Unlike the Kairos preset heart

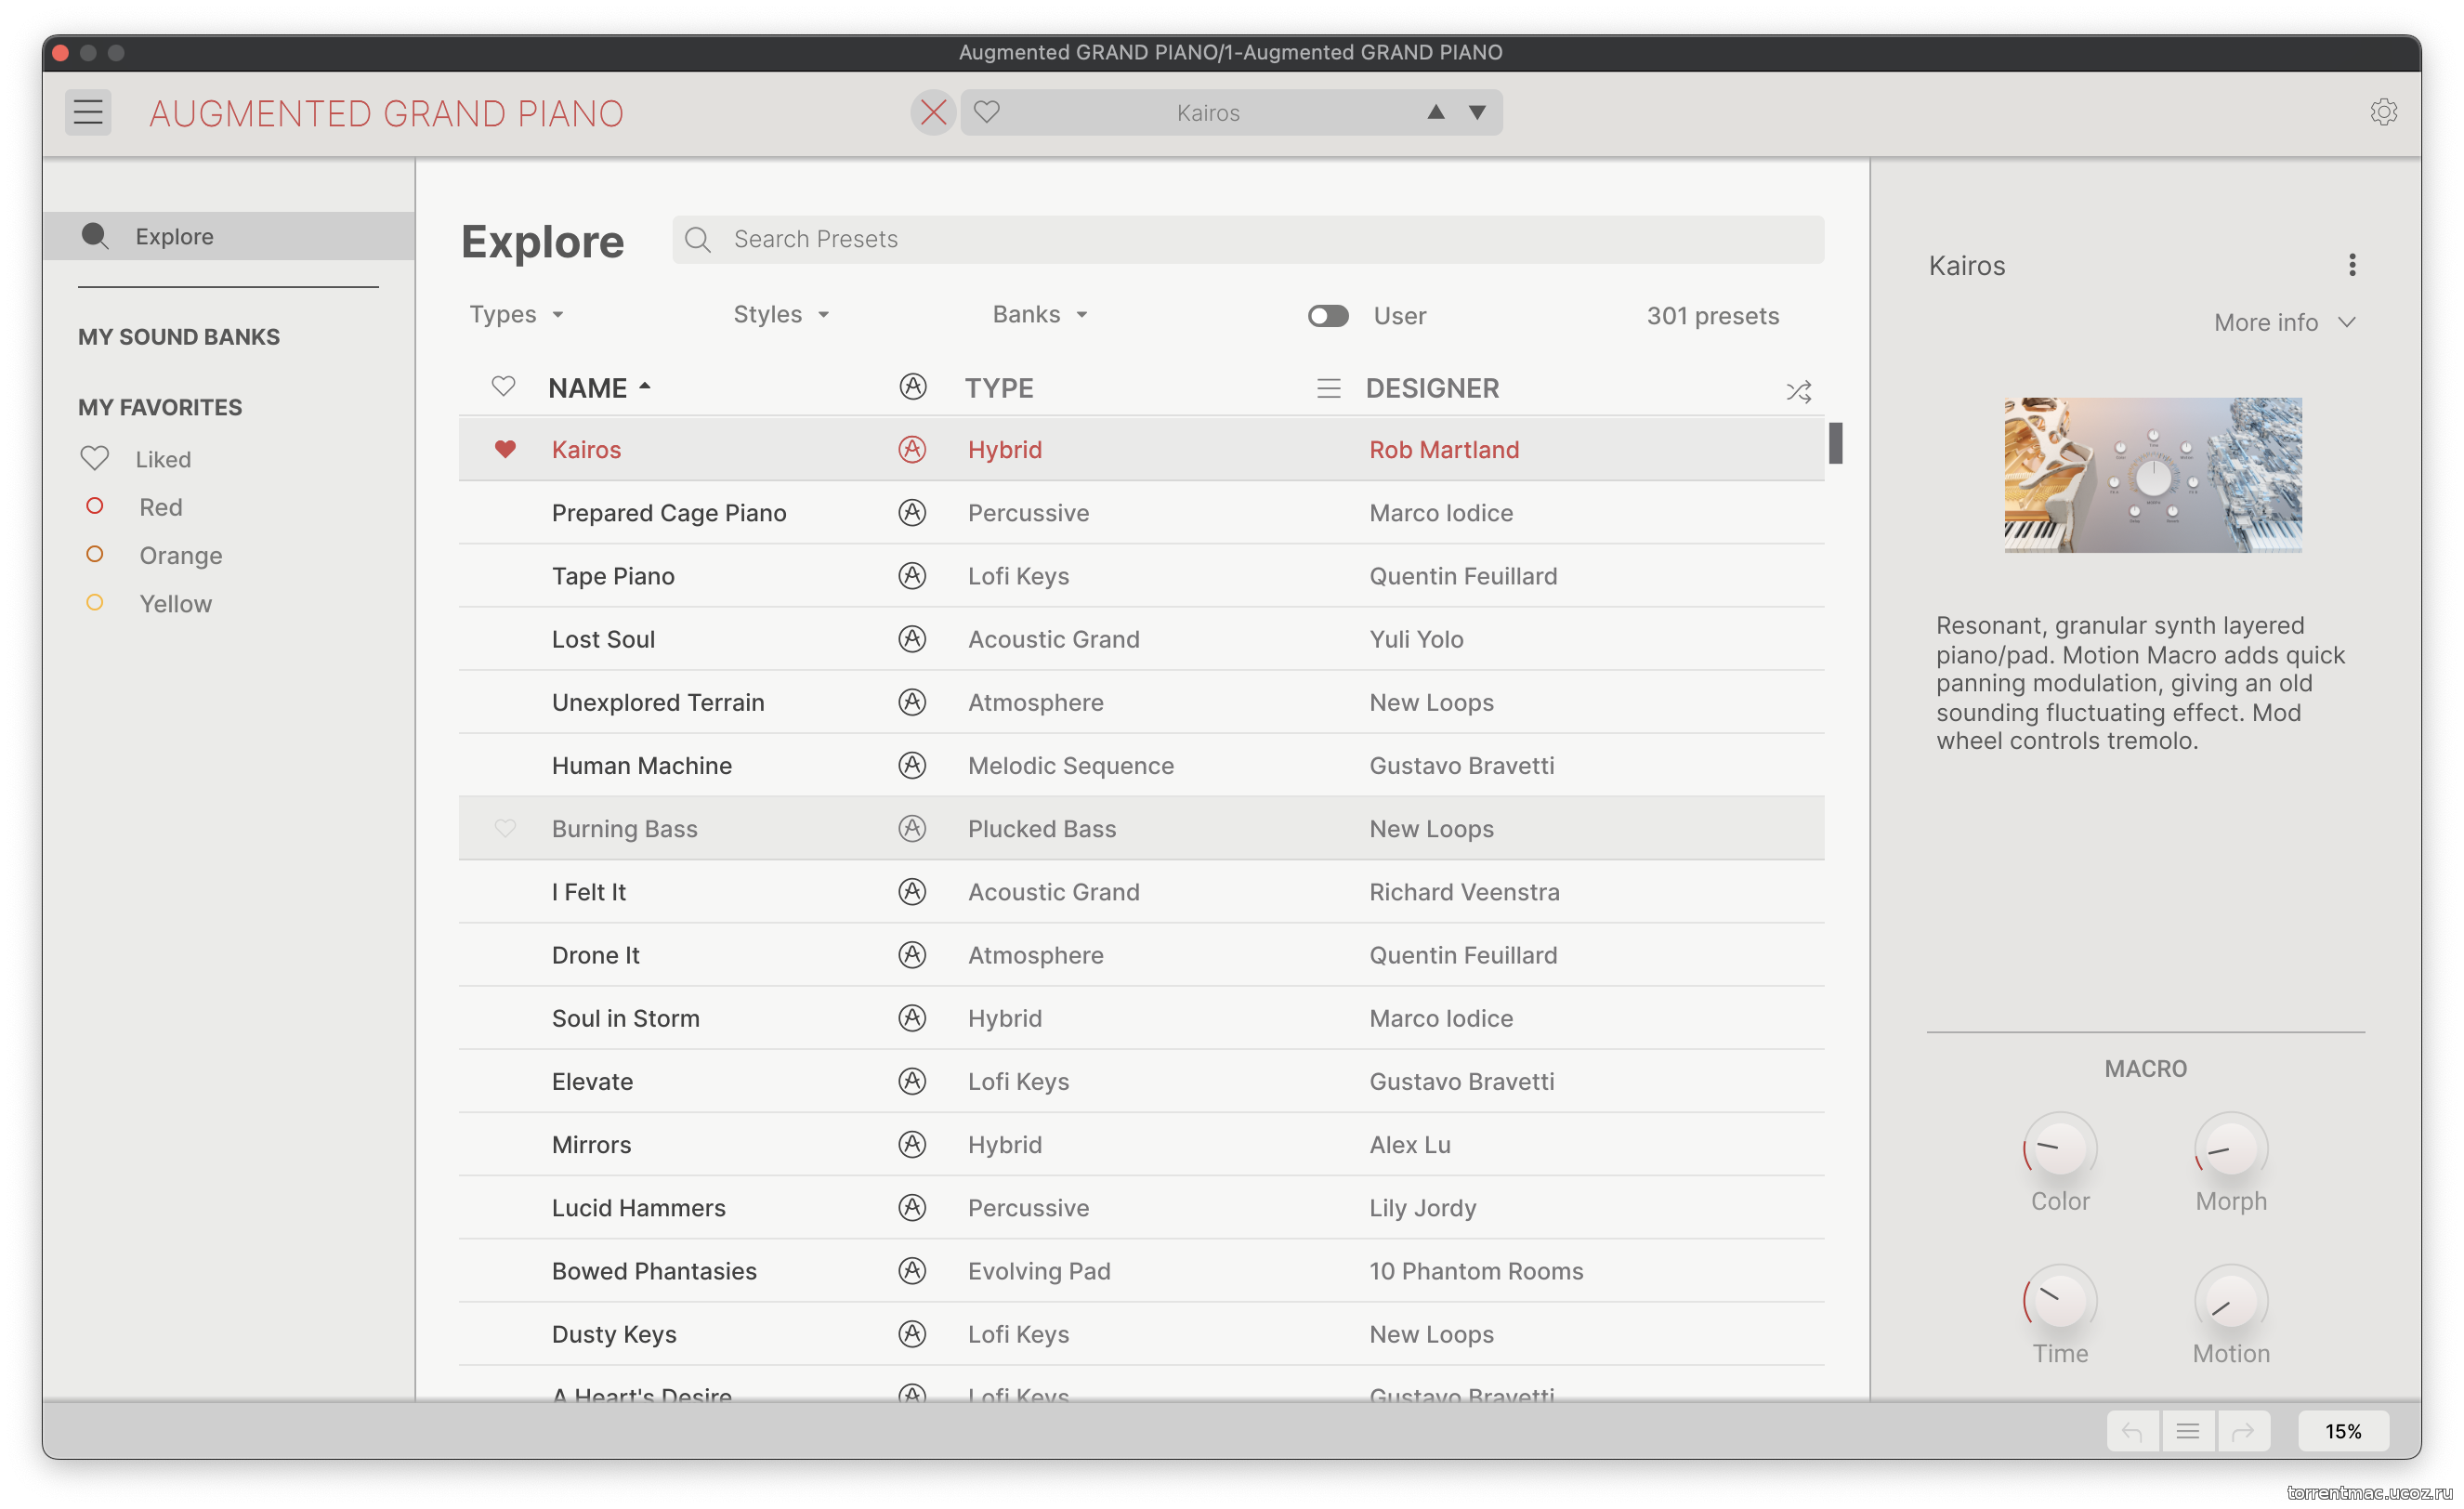(x=505, y=449)
